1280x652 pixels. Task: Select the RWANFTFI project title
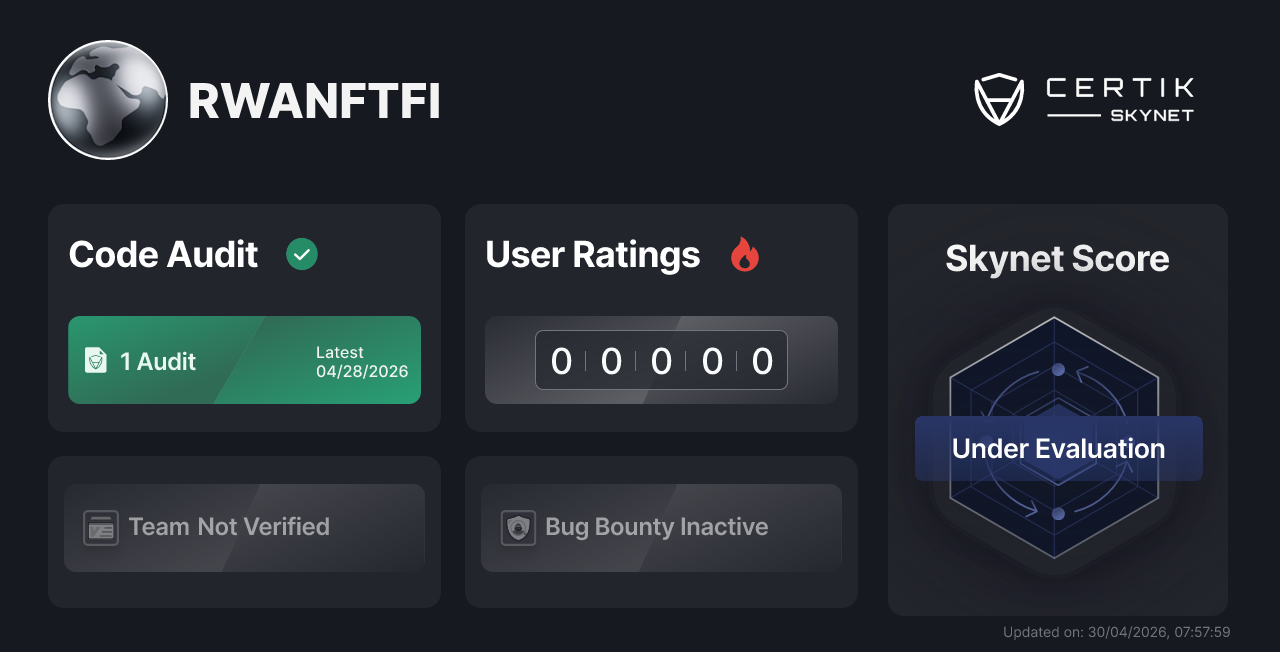[x=314, y=101]
